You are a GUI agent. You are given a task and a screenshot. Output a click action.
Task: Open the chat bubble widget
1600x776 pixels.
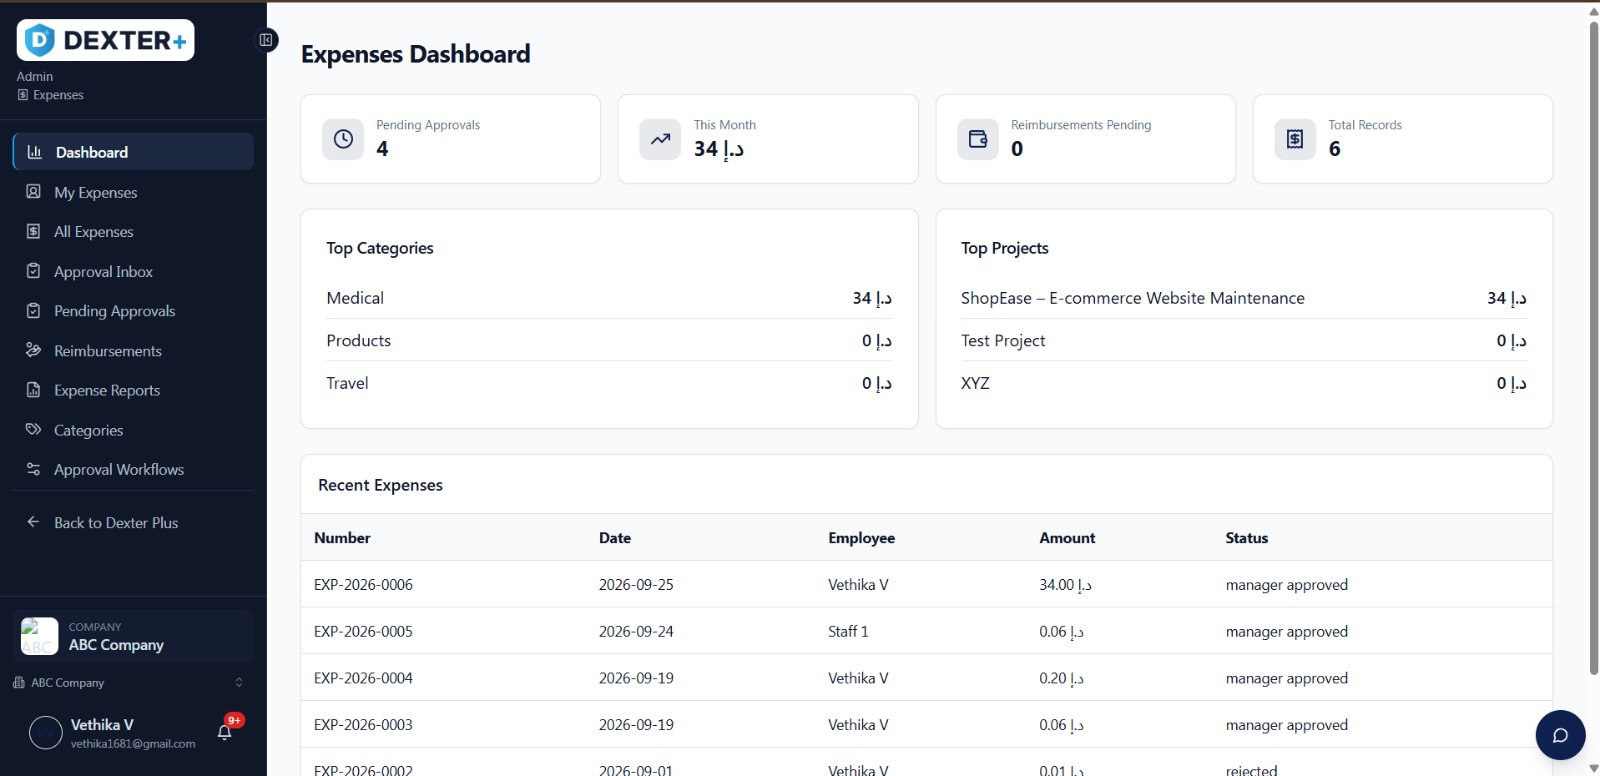[x=1560, y=735]
